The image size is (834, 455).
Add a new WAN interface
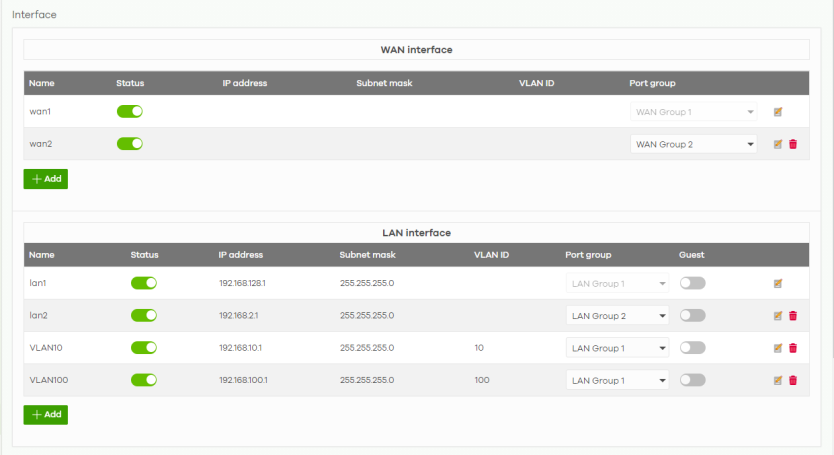[46, 179]
